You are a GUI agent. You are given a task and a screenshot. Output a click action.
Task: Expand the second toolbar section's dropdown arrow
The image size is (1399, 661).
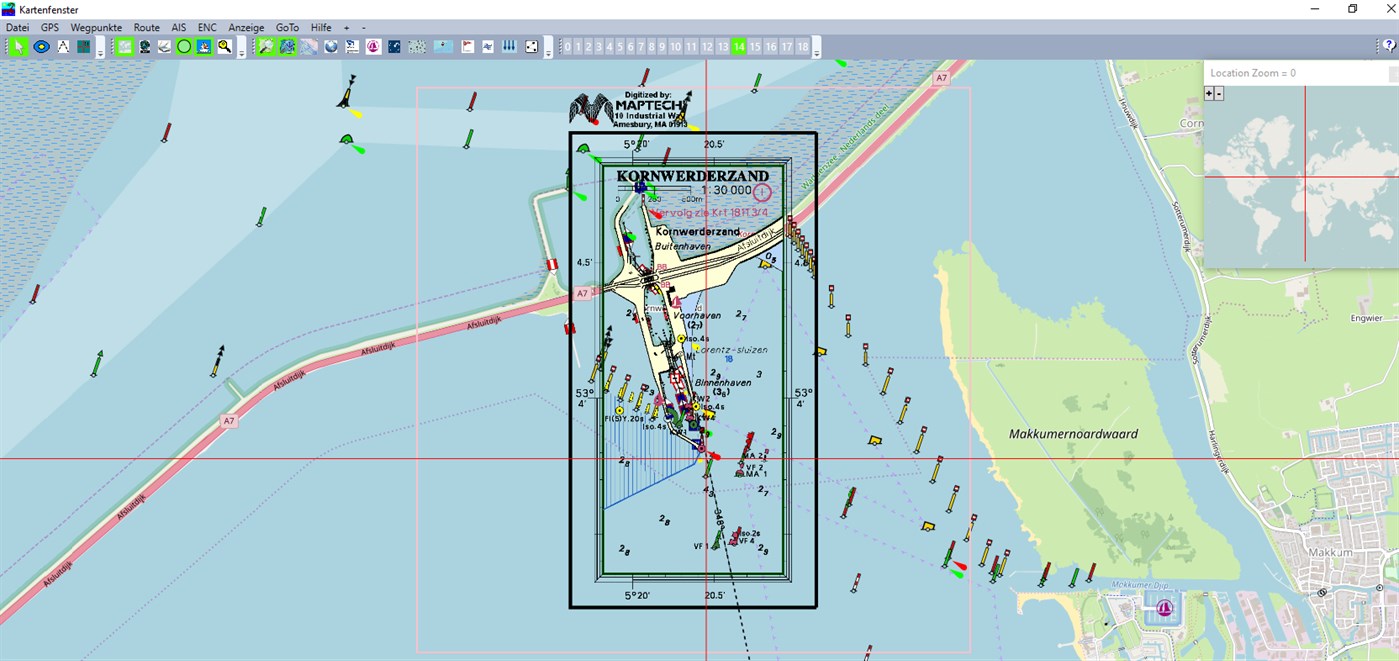coord(242,51)
